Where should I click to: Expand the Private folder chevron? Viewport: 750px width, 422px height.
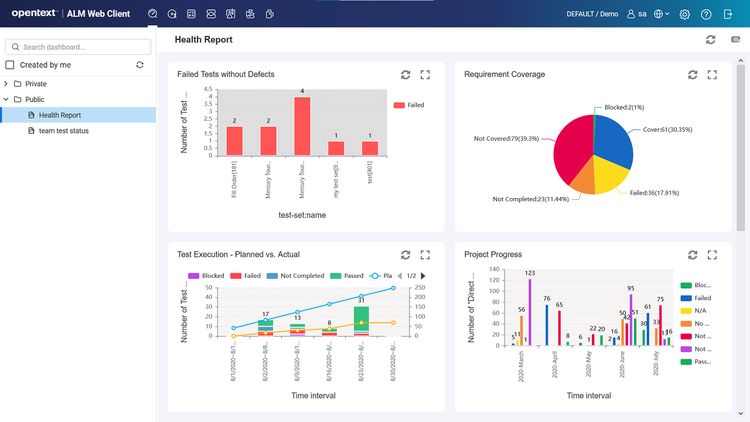[x=6, y=84]
